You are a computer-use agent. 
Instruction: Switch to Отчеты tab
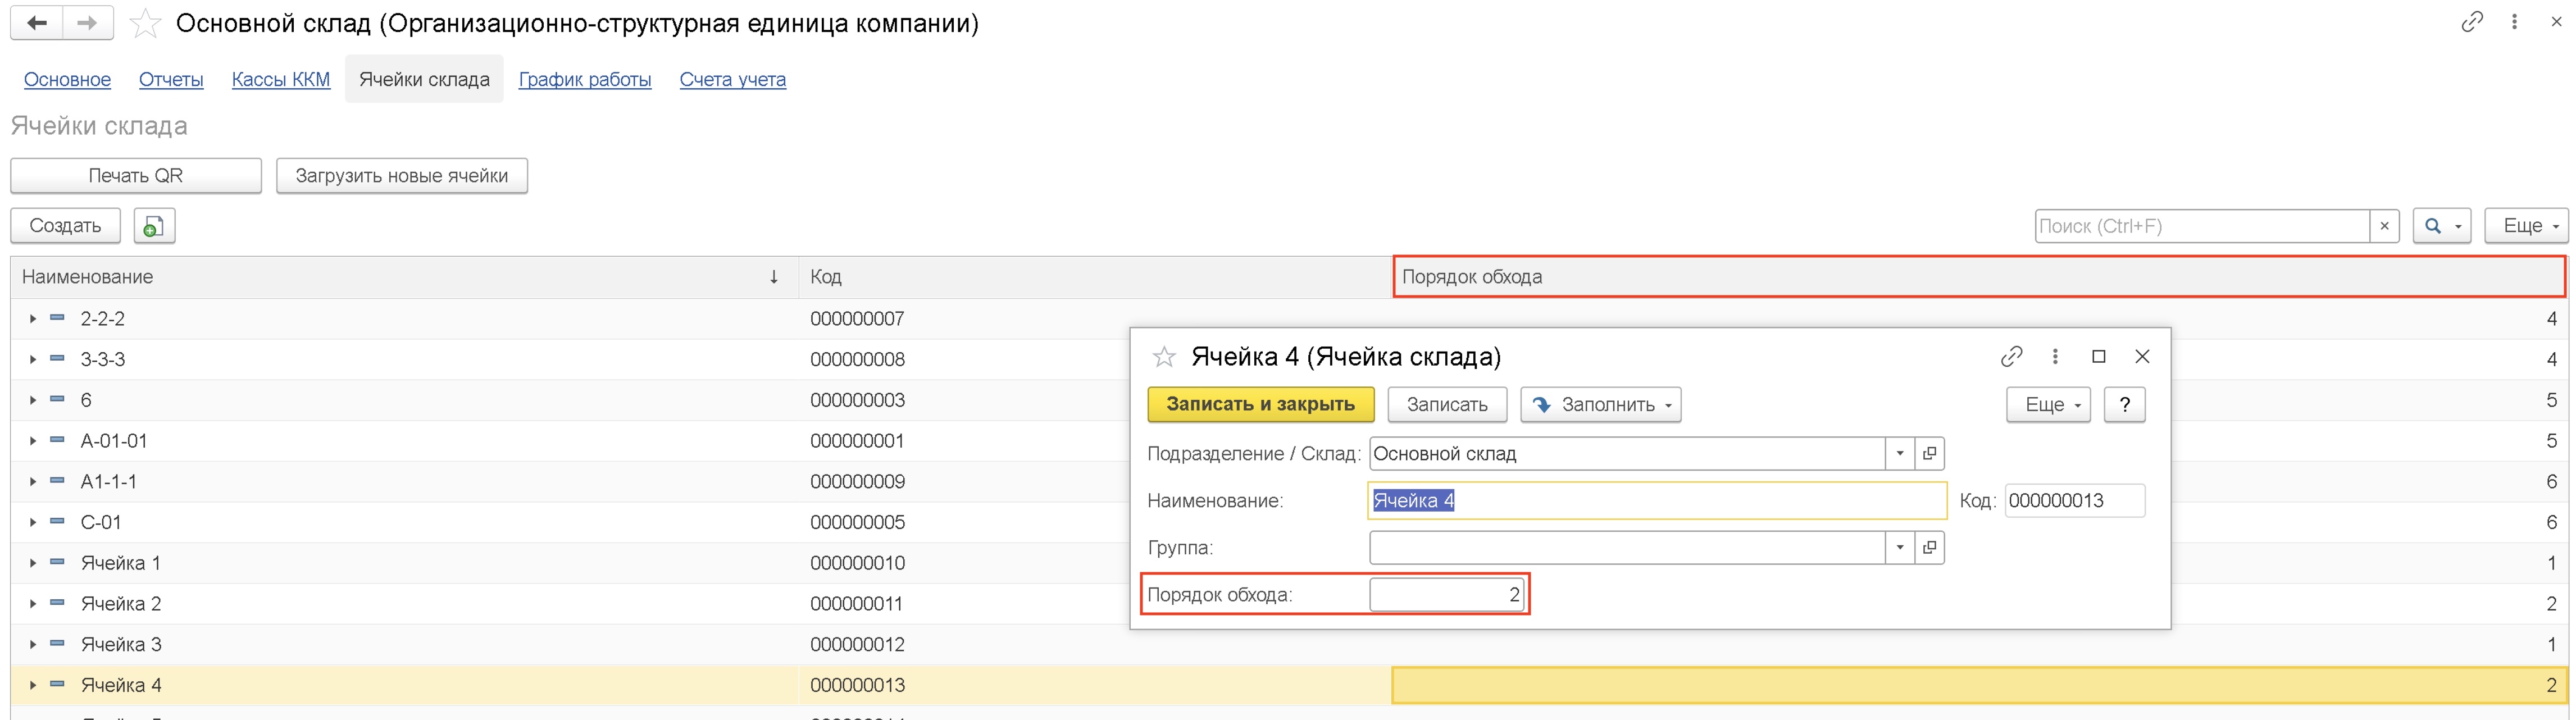(x=171, y=80)
